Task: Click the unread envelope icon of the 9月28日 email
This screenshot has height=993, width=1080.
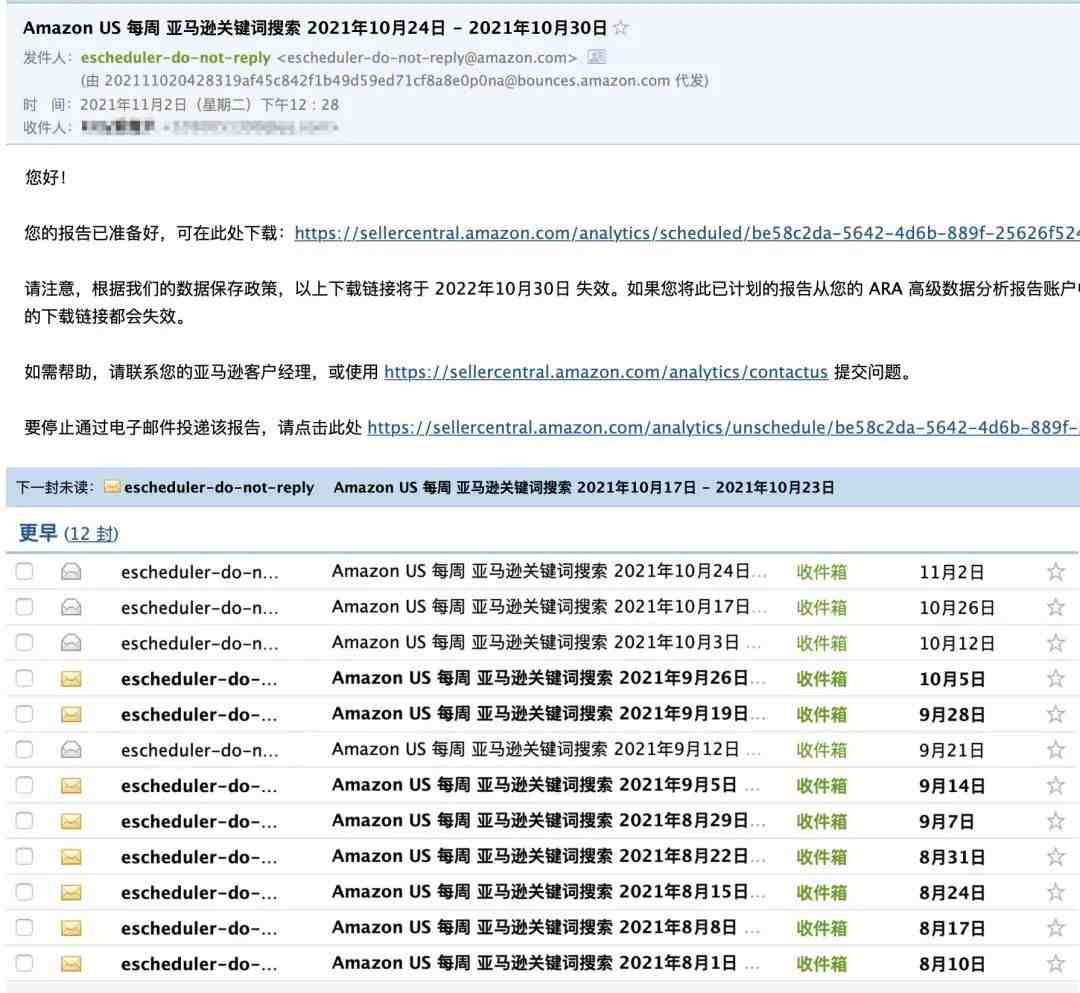Action: pos(71,714)
